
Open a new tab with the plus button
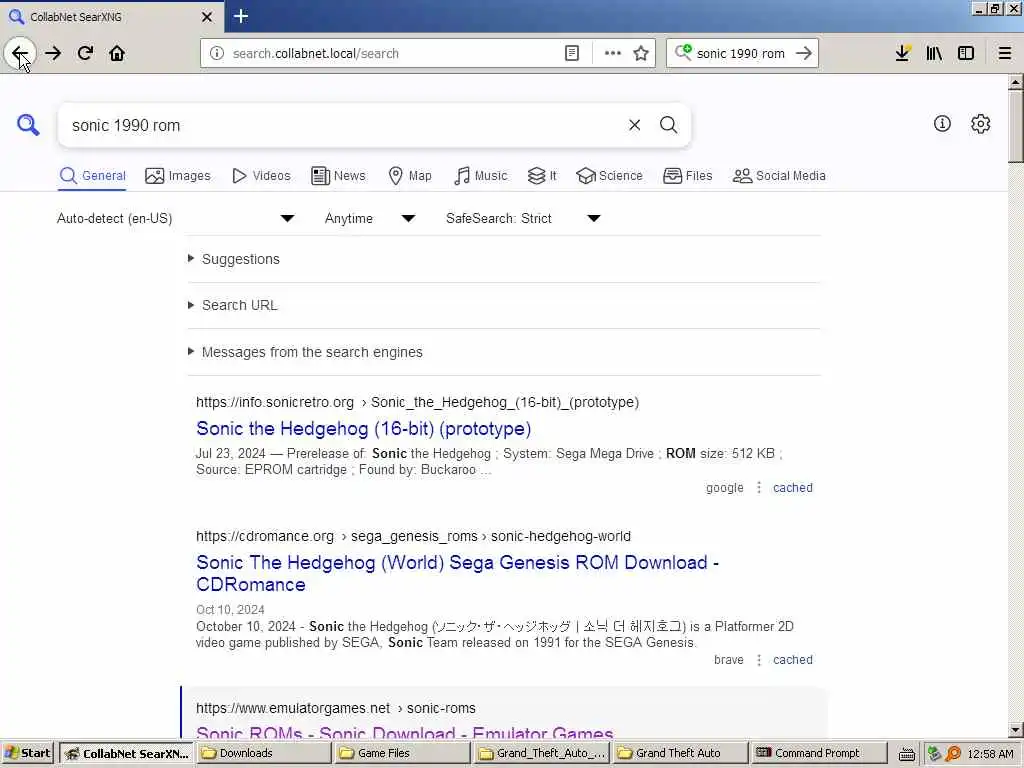click(241, 16)
